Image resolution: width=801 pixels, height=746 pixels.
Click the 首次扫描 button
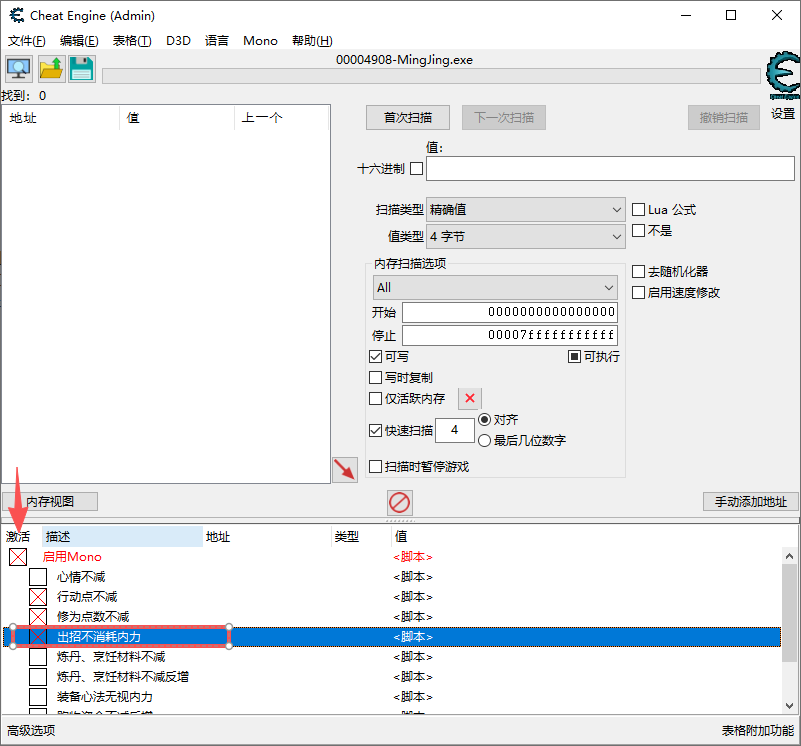click(408, 118)
